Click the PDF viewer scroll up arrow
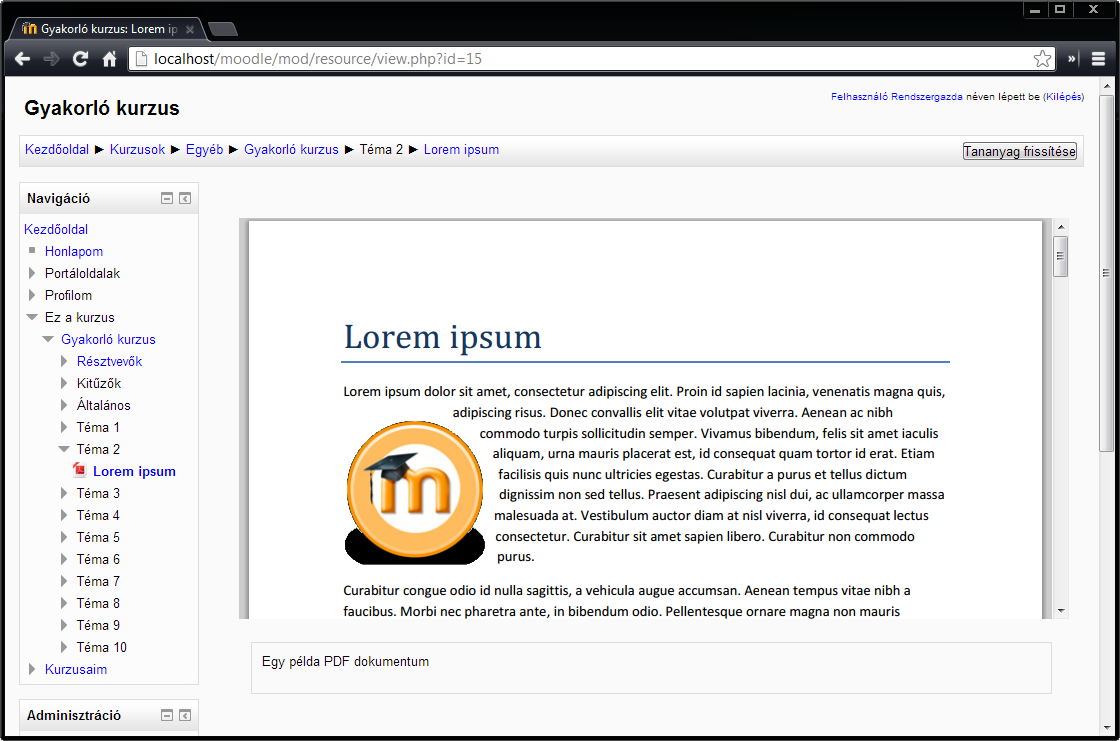 click(1061, 227)
